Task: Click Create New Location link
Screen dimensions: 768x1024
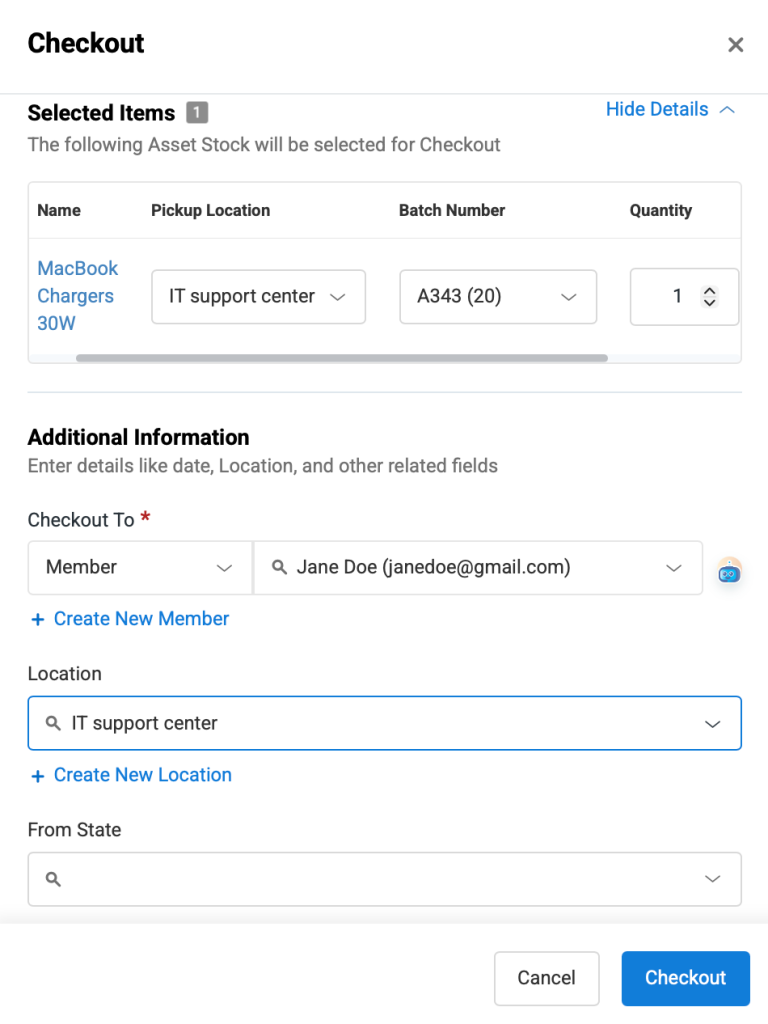Action: 142,775
